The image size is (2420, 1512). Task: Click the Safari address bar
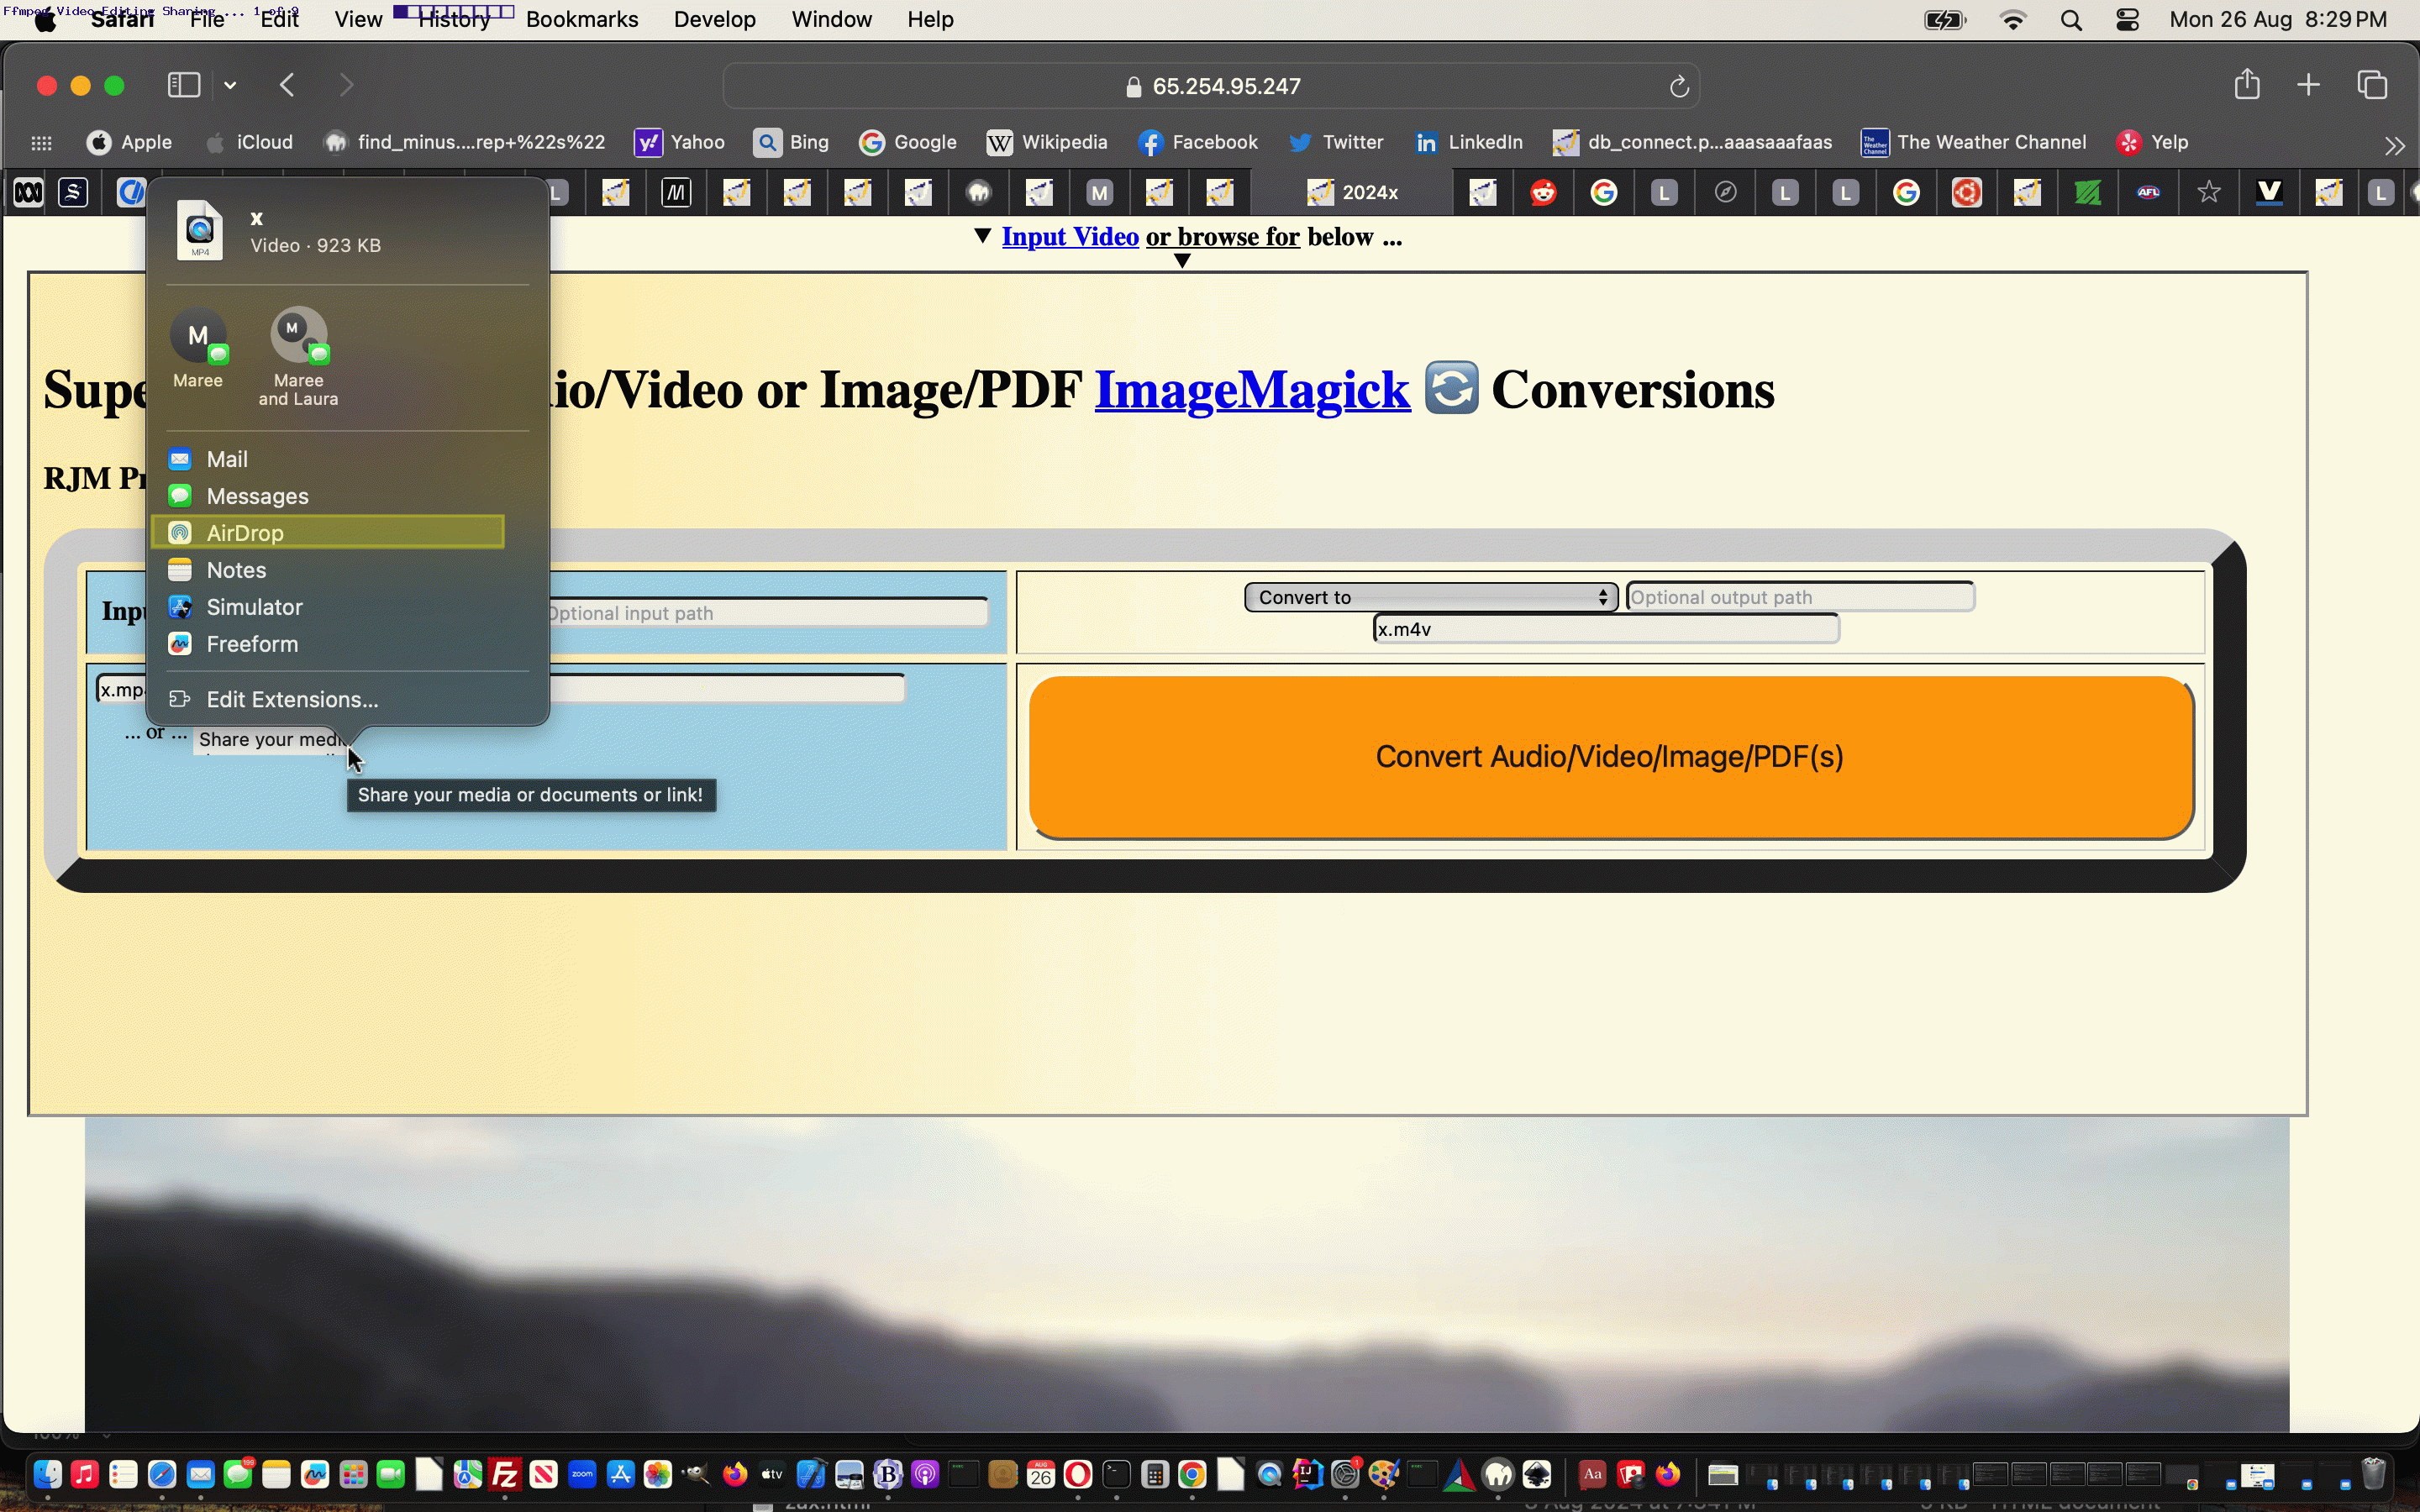point(1211,86)
